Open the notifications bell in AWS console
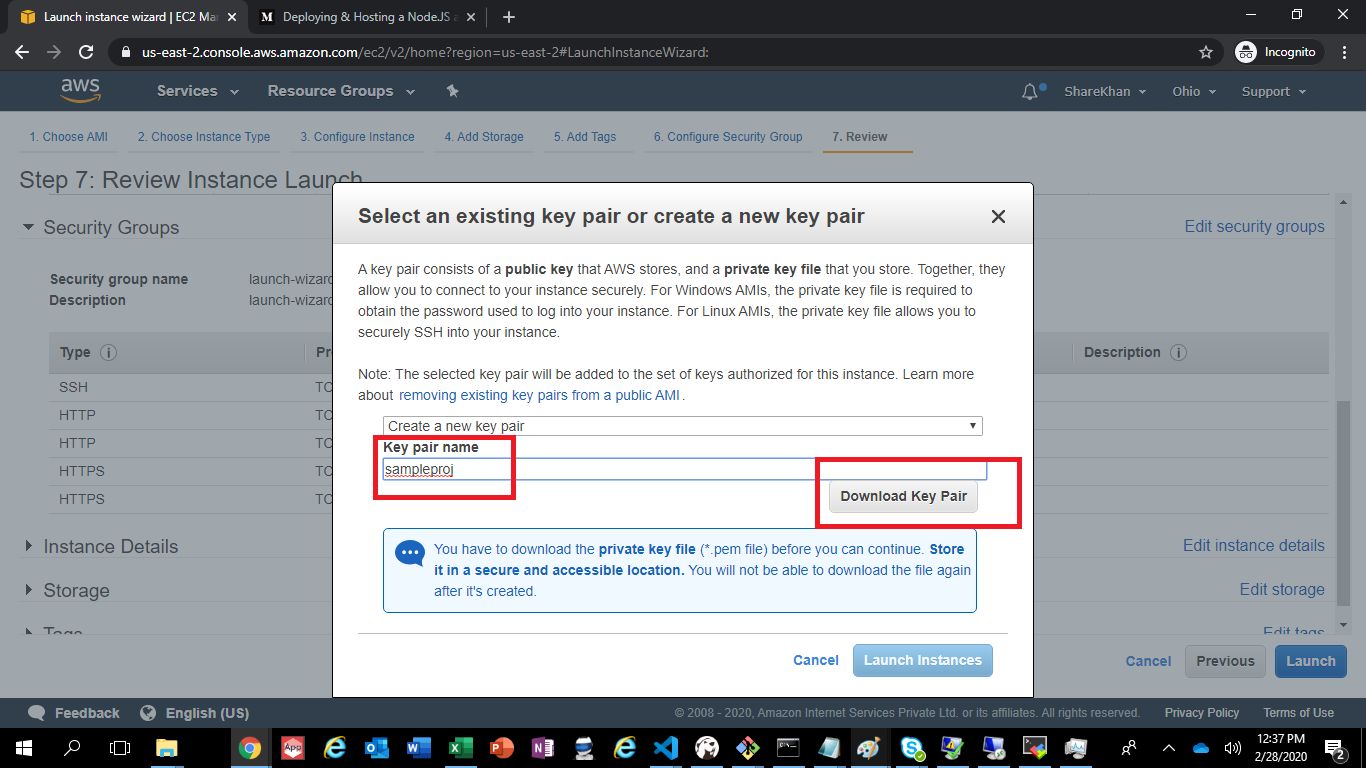The image size is (1366, 768). [x=1029, y=91]
